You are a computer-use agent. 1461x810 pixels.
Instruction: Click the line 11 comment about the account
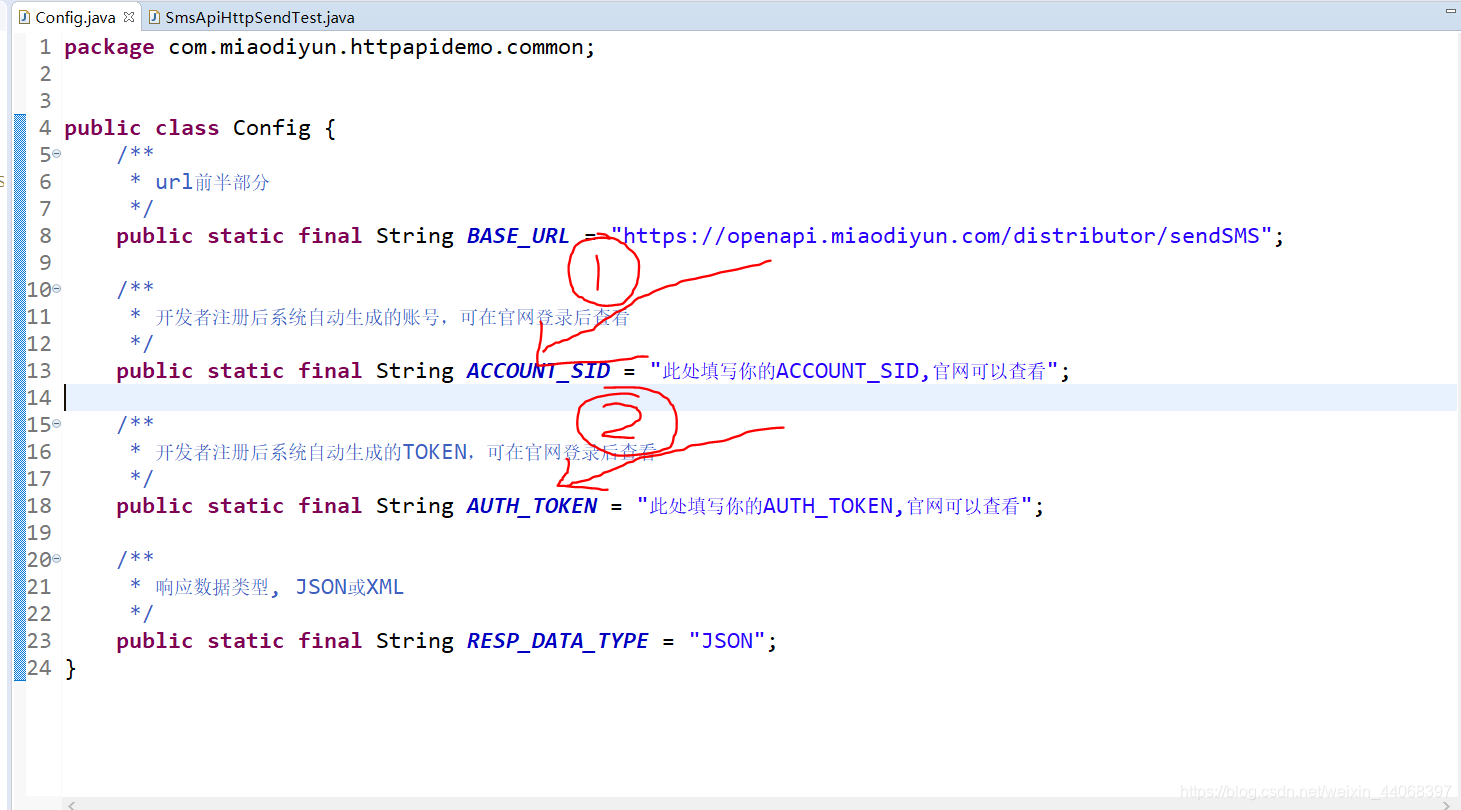tap(392, 317)
